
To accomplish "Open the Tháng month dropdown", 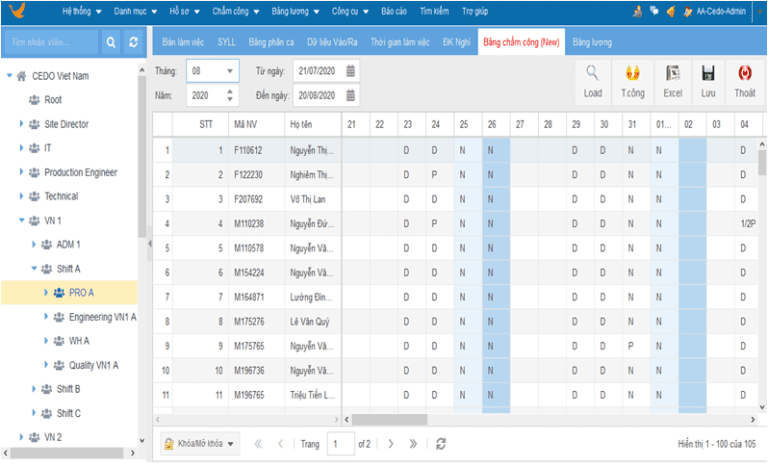I will click(x=231, y=72).
